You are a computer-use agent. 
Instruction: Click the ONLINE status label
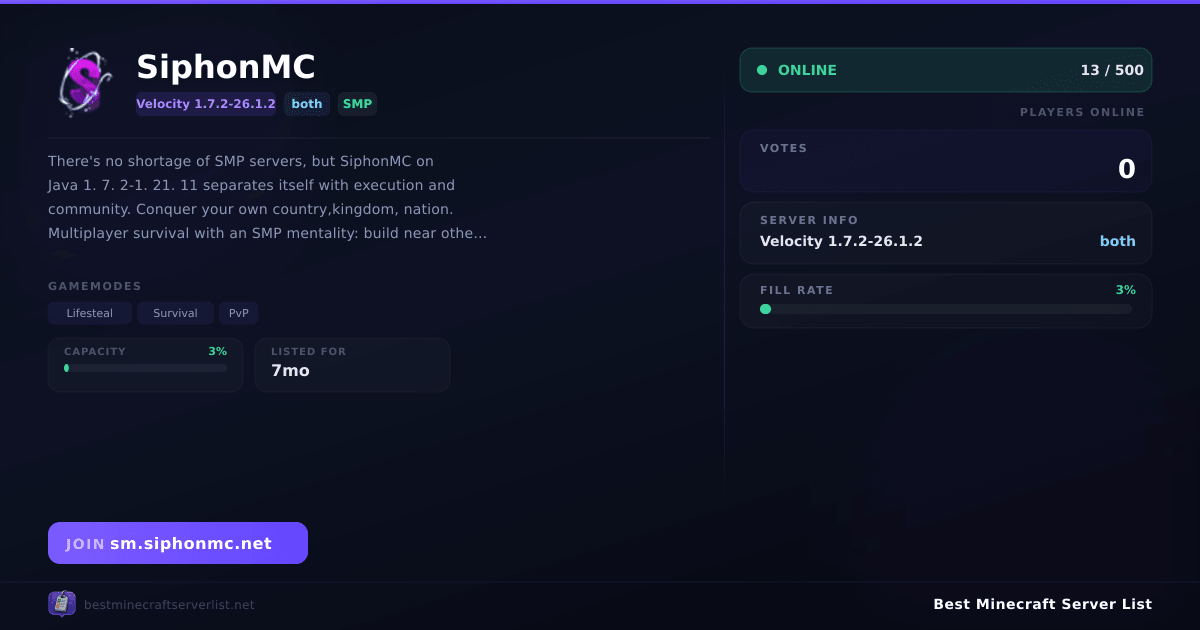[807, 70]
